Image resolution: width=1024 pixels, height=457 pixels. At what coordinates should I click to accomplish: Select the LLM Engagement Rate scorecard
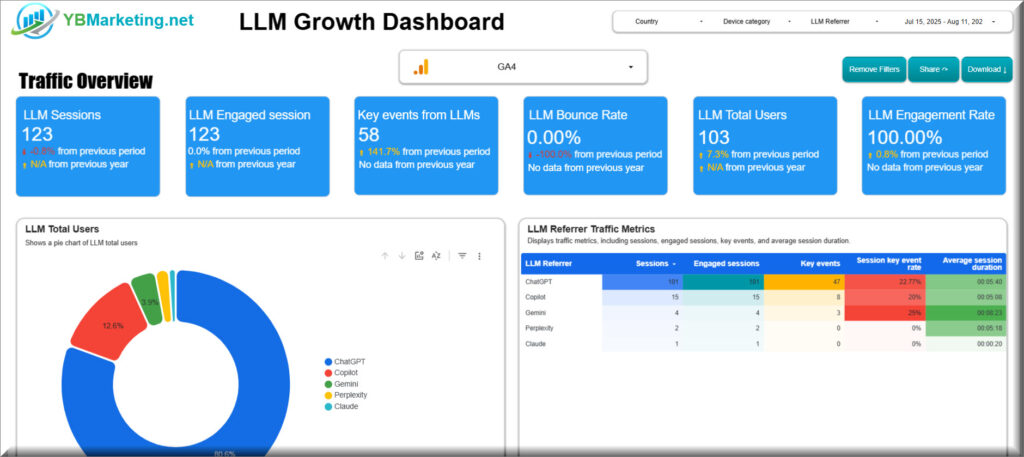(934, 146)
